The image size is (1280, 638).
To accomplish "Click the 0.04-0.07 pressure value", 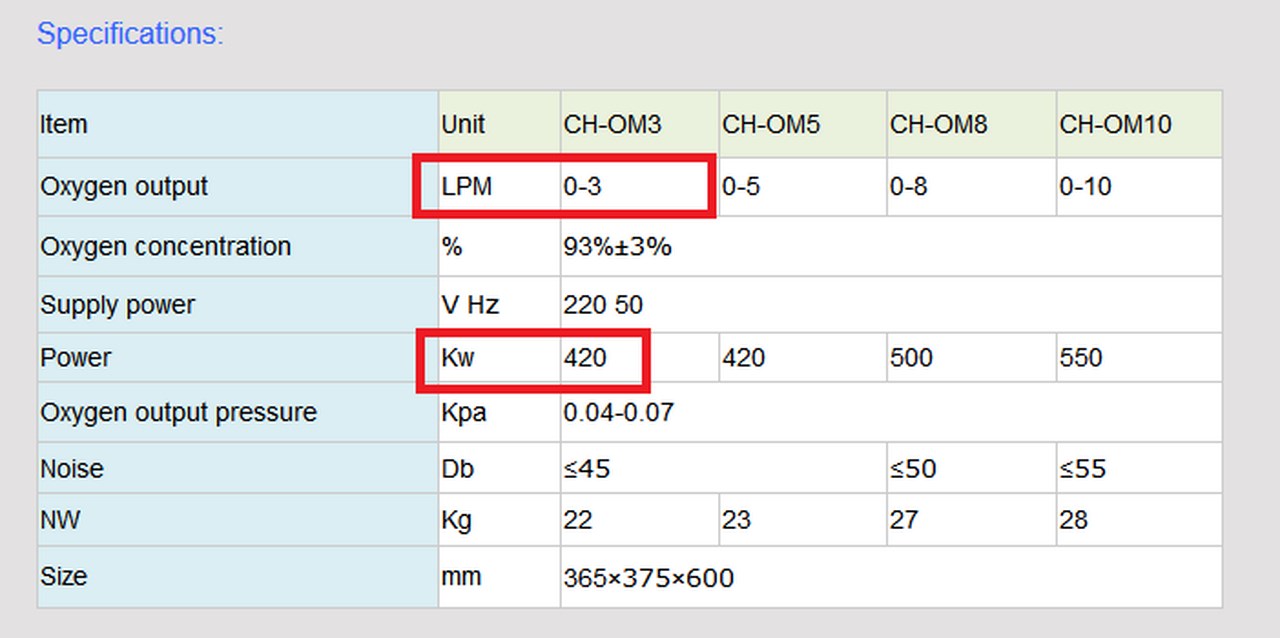I will 618,413.
